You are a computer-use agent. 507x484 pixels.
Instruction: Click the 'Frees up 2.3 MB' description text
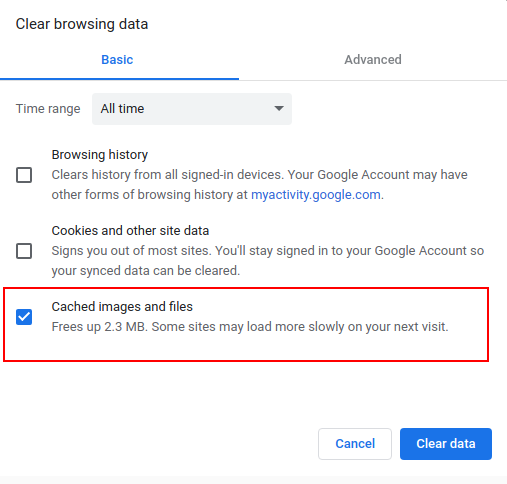250,327
